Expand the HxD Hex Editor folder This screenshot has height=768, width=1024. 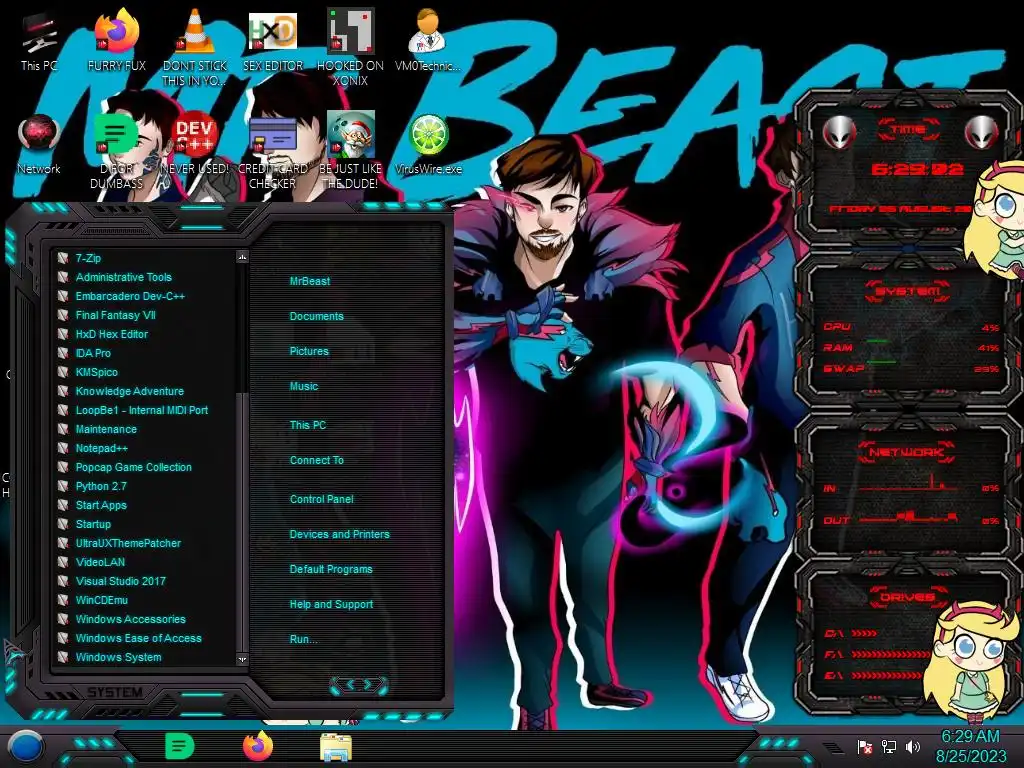(x=112, y=334)
